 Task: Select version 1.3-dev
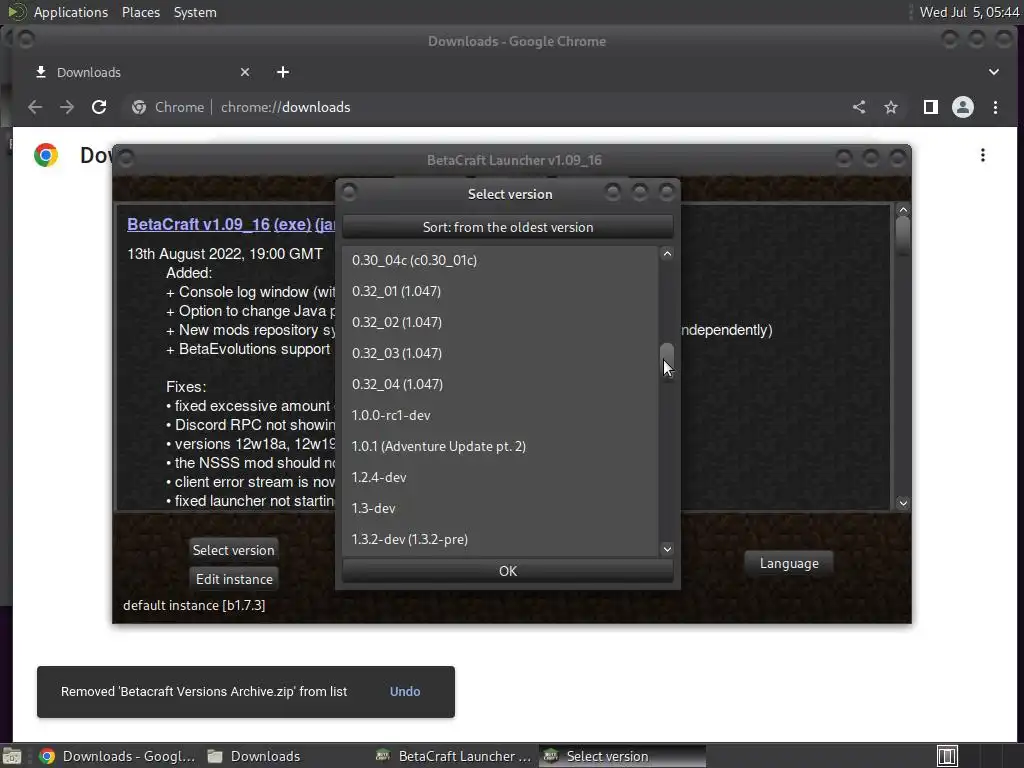click(x=500, y=508)
